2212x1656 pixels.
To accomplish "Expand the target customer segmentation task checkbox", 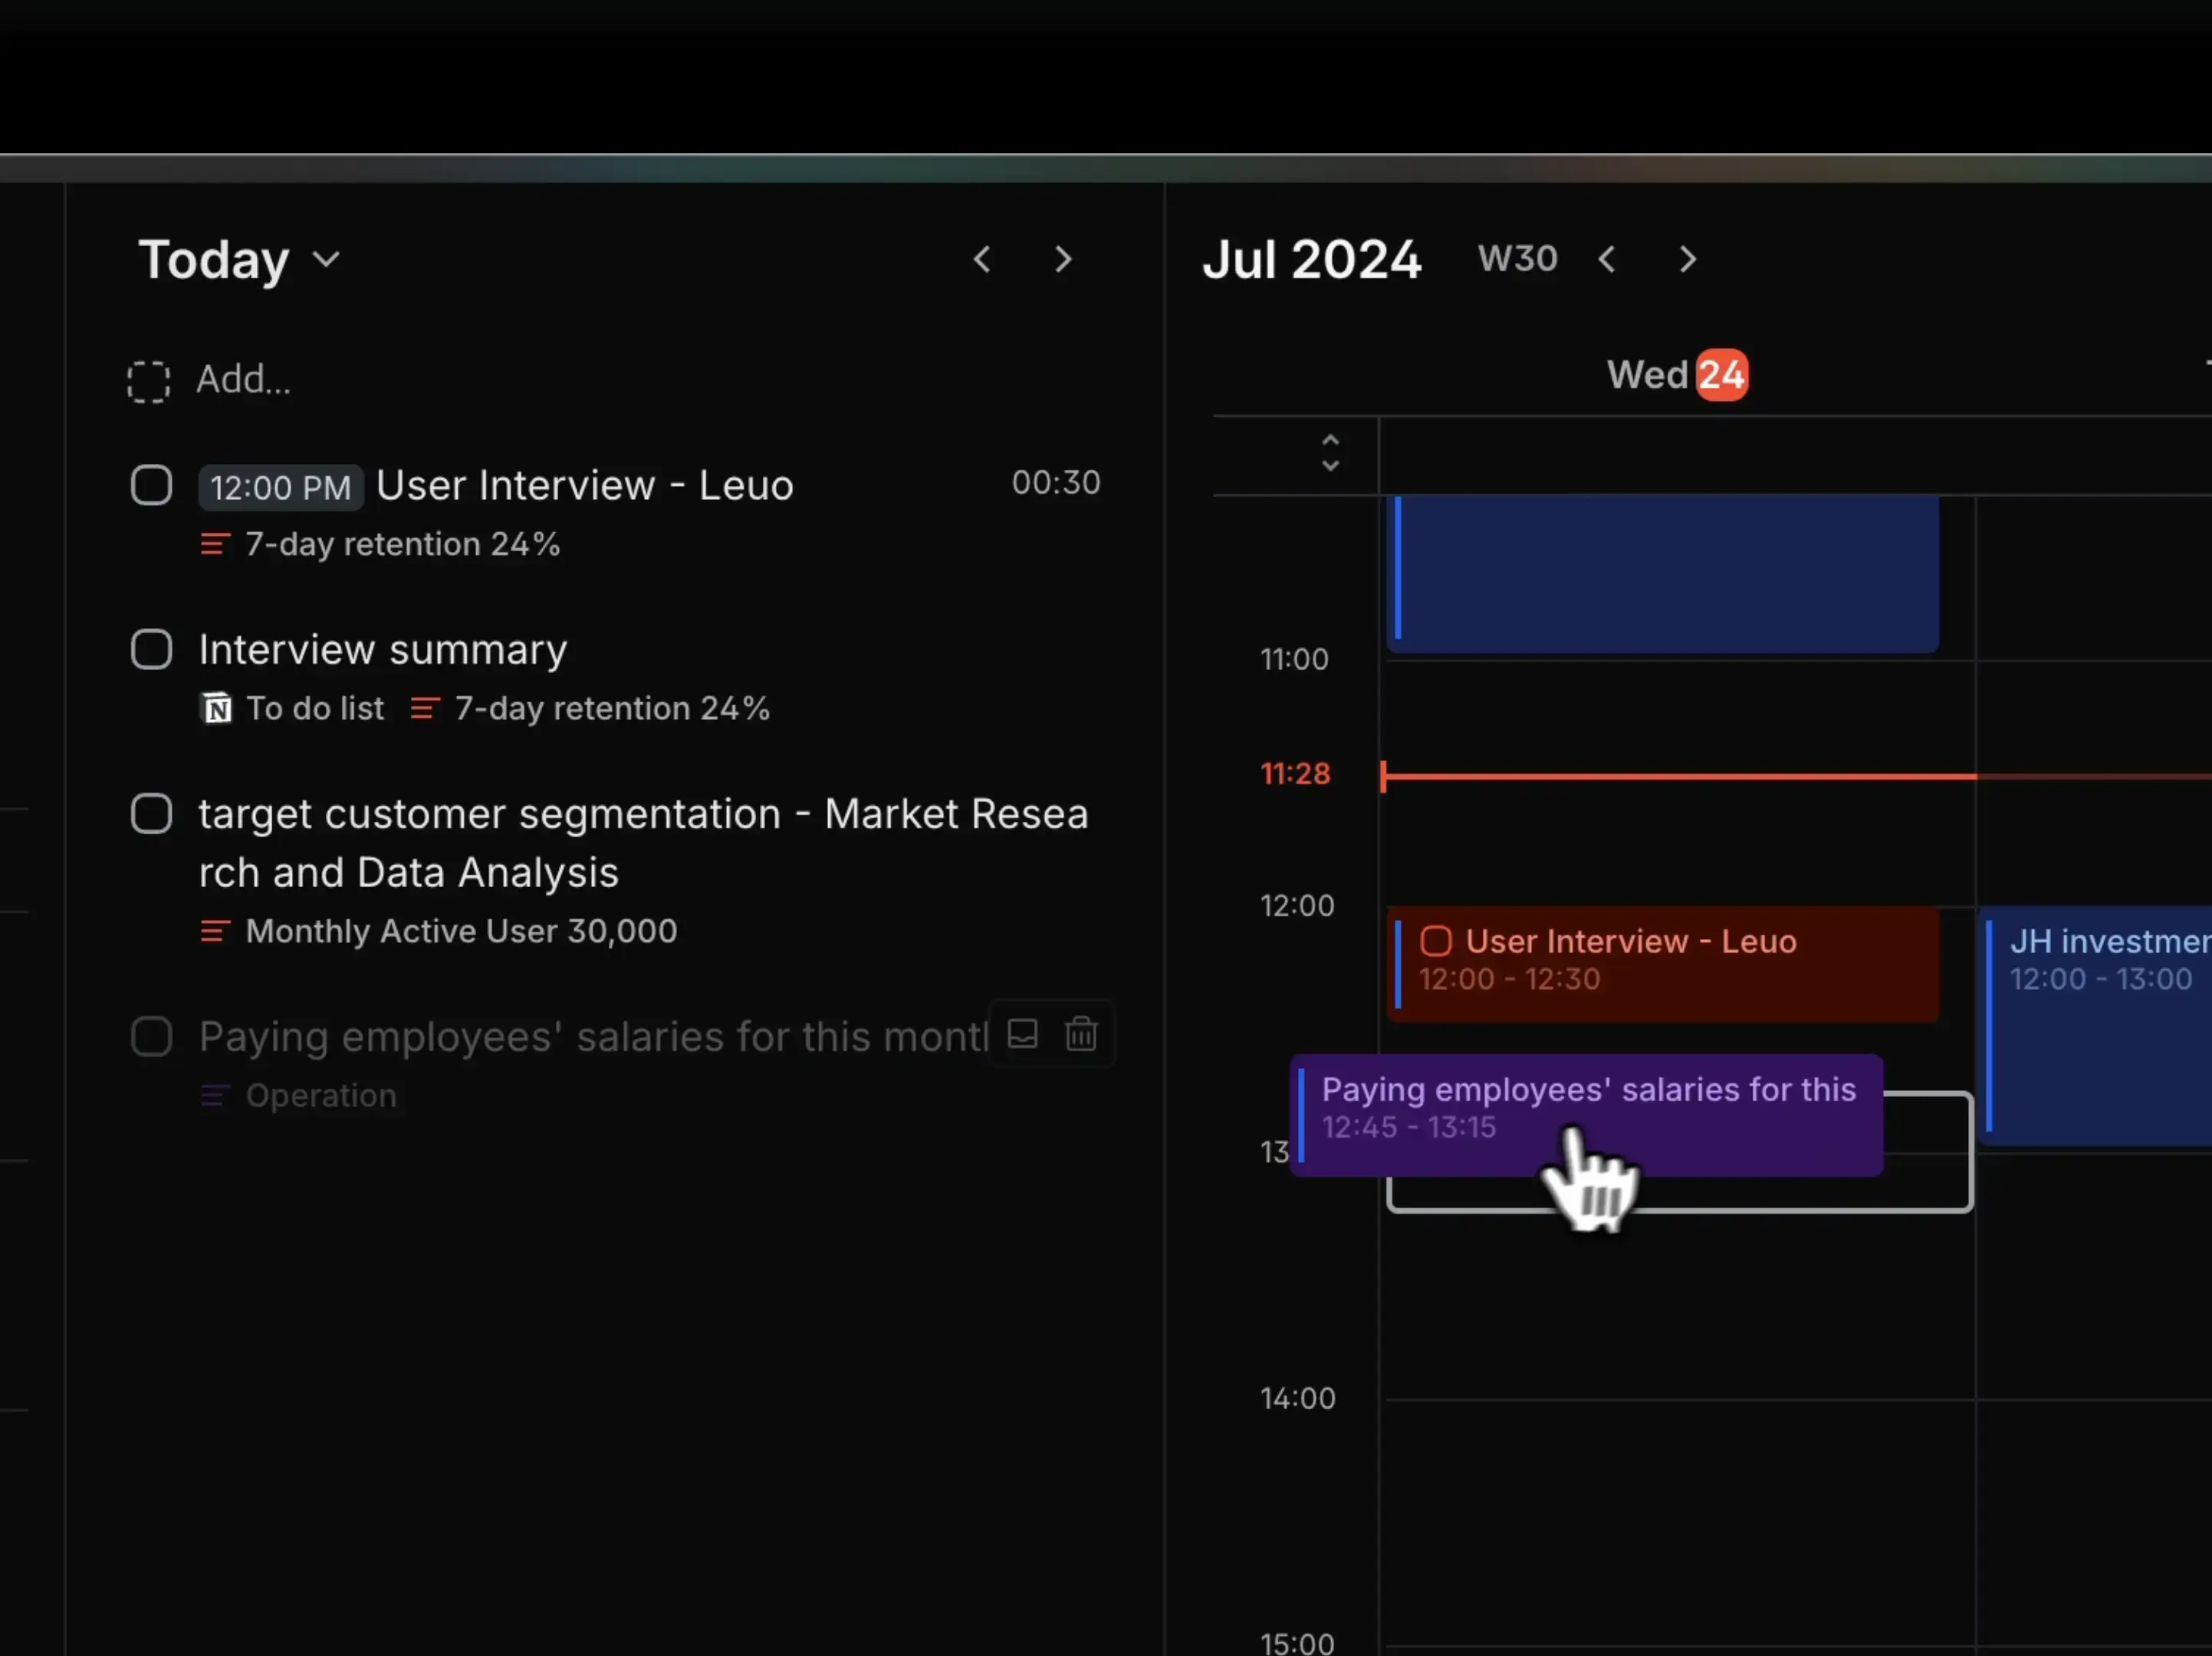I will [x=151, y=813].
